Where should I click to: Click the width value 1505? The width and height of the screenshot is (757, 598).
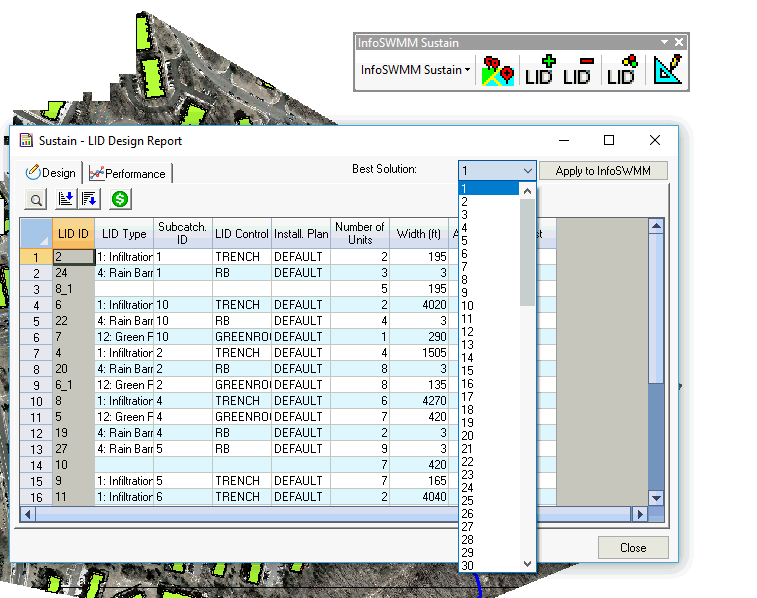(419, 353)
